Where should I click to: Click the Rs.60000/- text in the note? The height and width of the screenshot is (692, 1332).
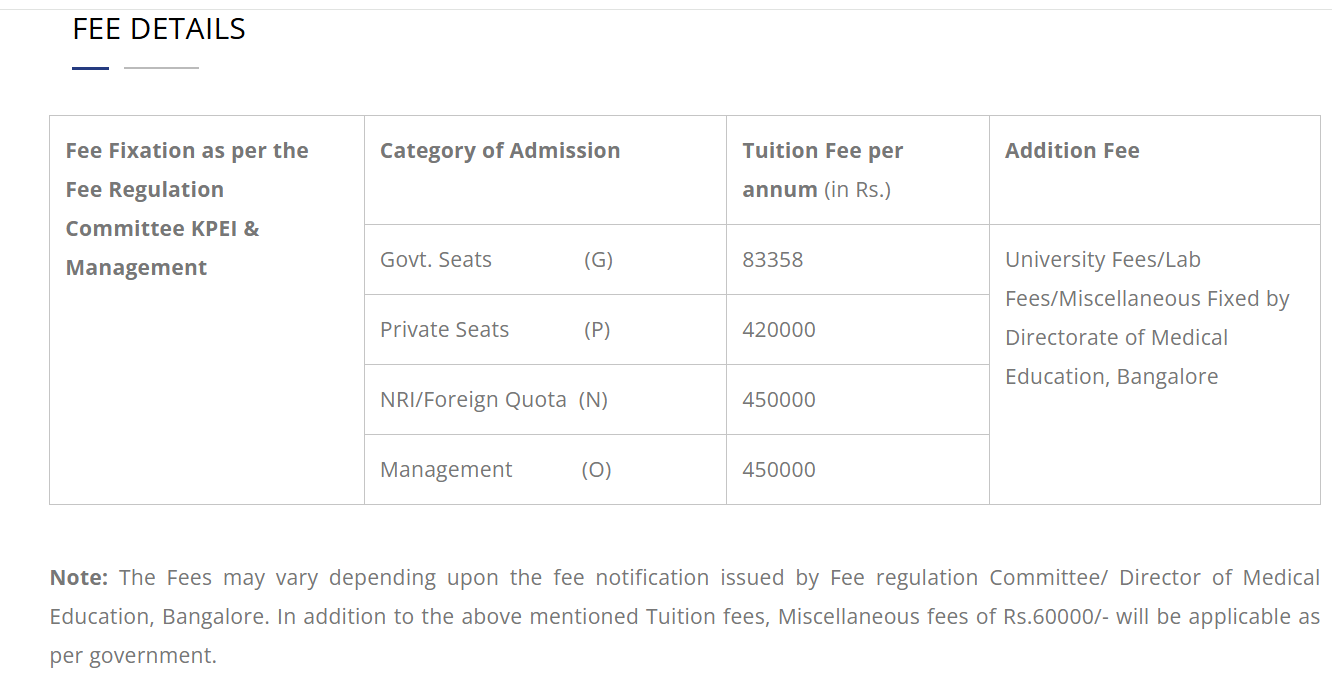coord(1056,617)
